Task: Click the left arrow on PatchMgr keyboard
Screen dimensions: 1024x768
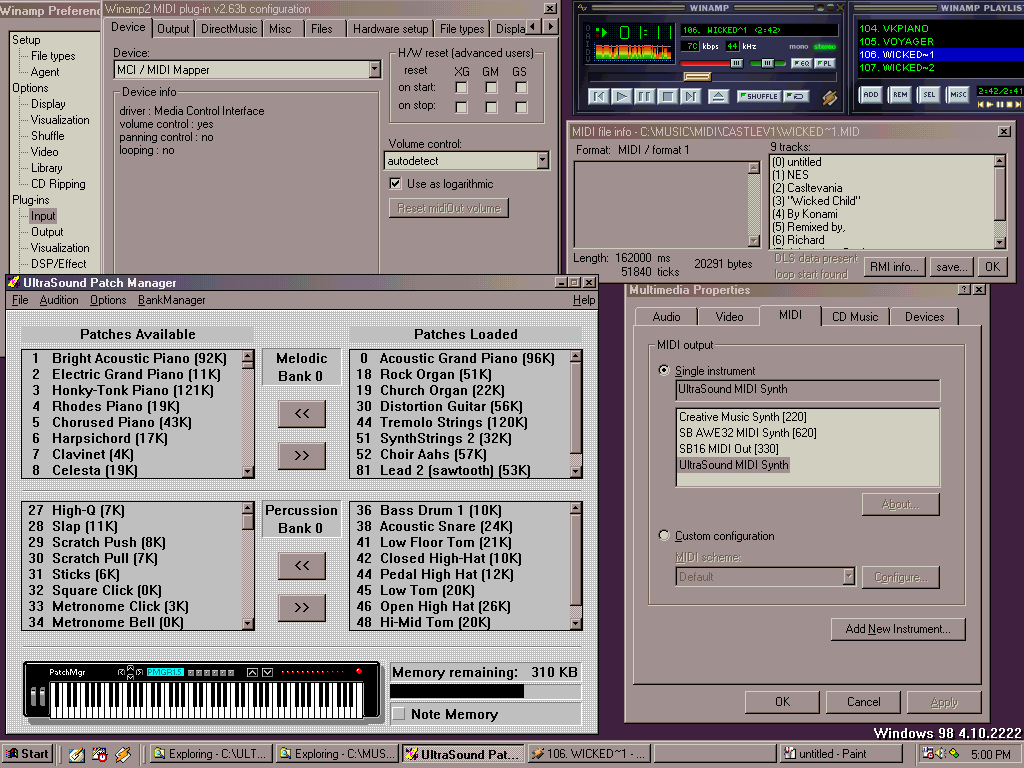Action: tap(121, 672)
